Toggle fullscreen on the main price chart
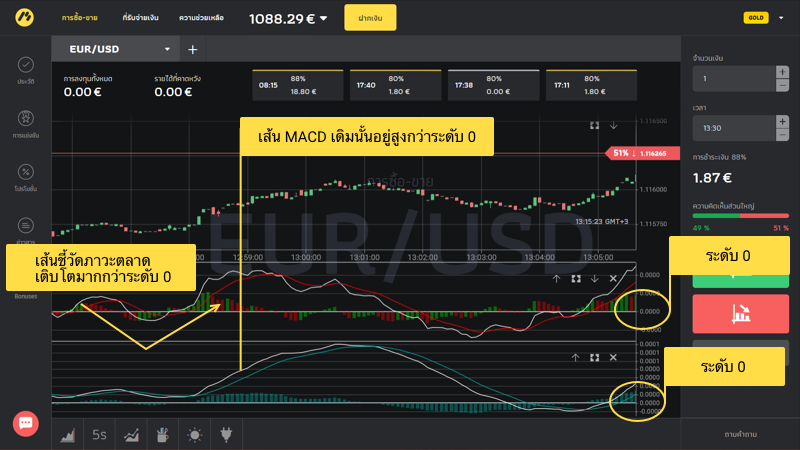Screen dimensions: 800x450 point(594,125)
